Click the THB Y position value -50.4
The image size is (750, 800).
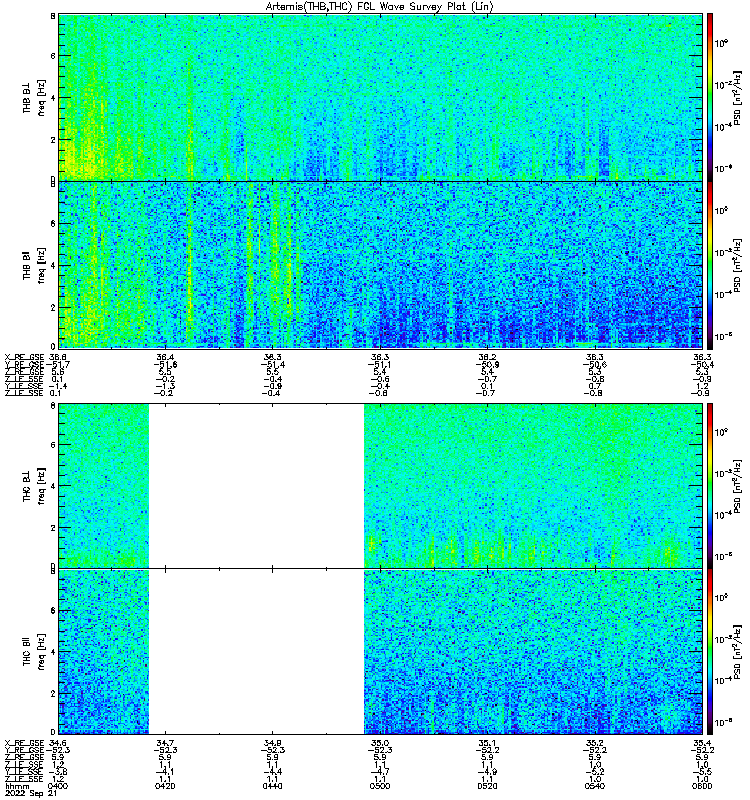pyautogui.click(x=702, y=364)
